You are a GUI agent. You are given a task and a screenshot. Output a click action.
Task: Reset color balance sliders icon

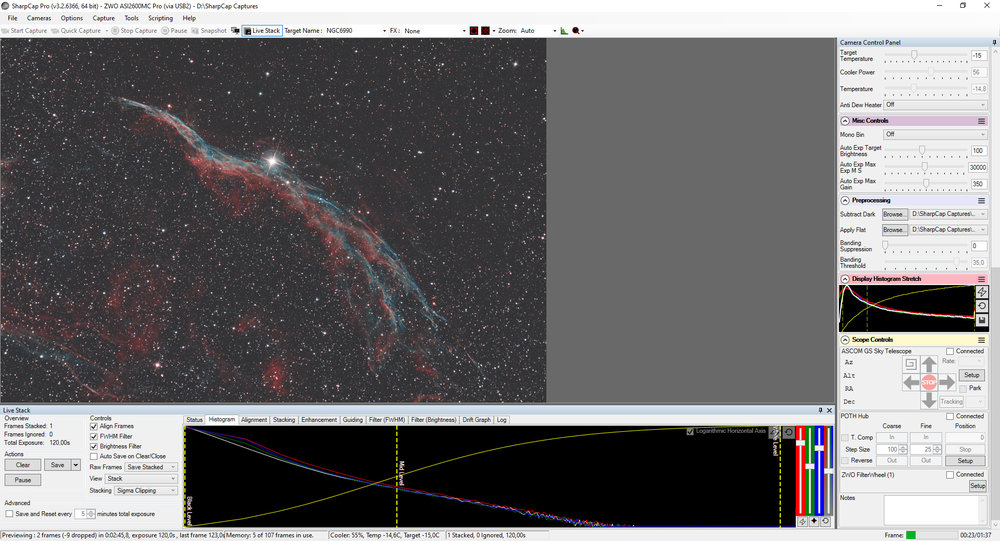825,521
